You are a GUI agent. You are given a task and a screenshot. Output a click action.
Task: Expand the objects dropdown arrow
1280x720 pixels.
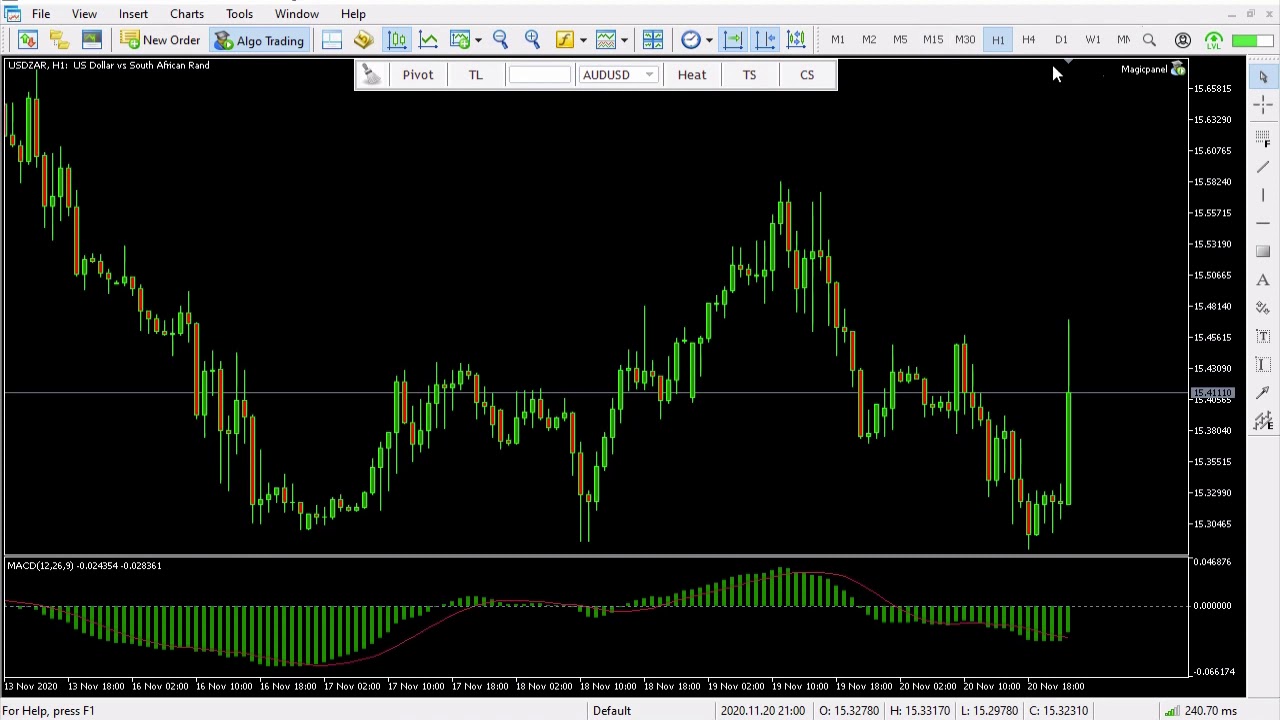624,40
